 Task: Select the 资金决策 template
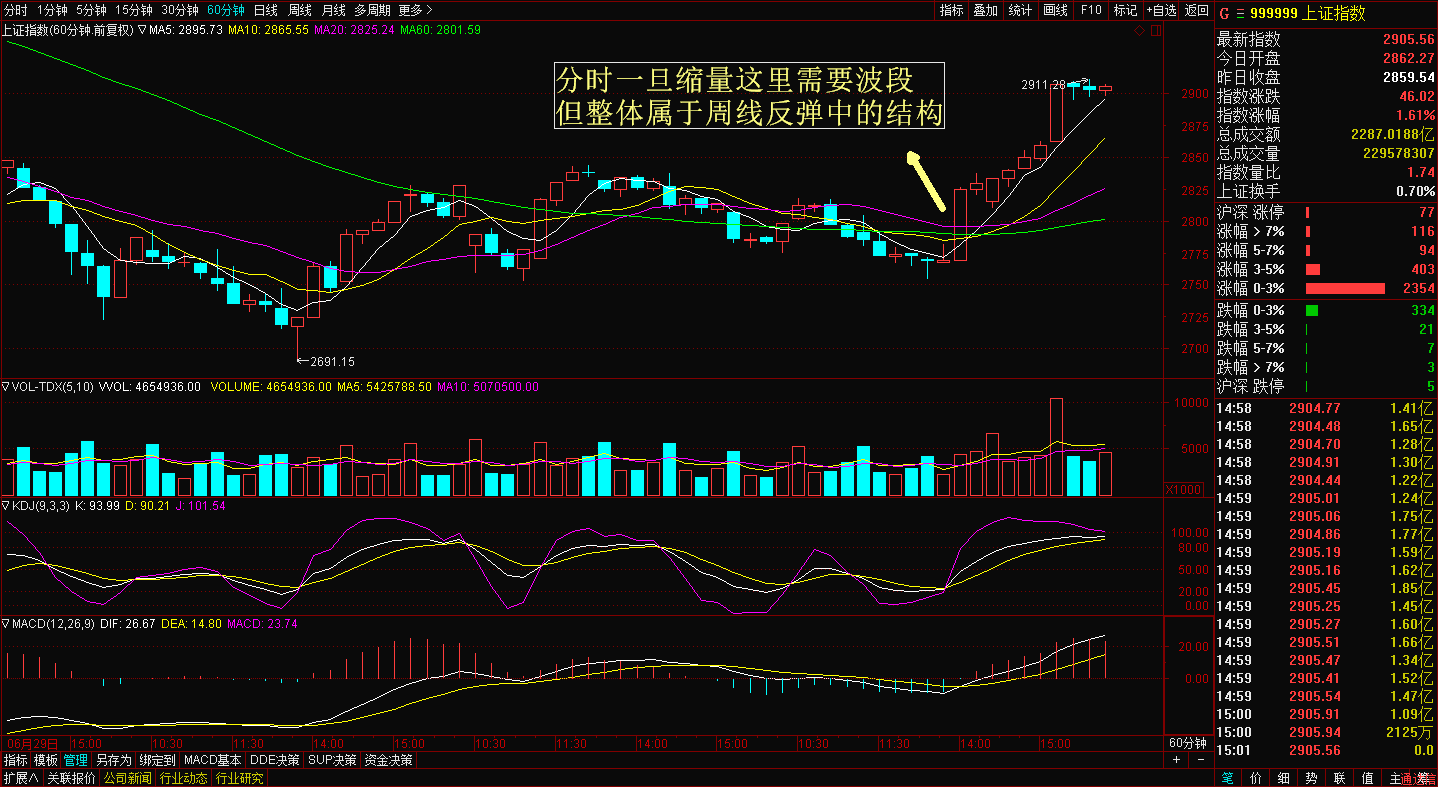388,760
